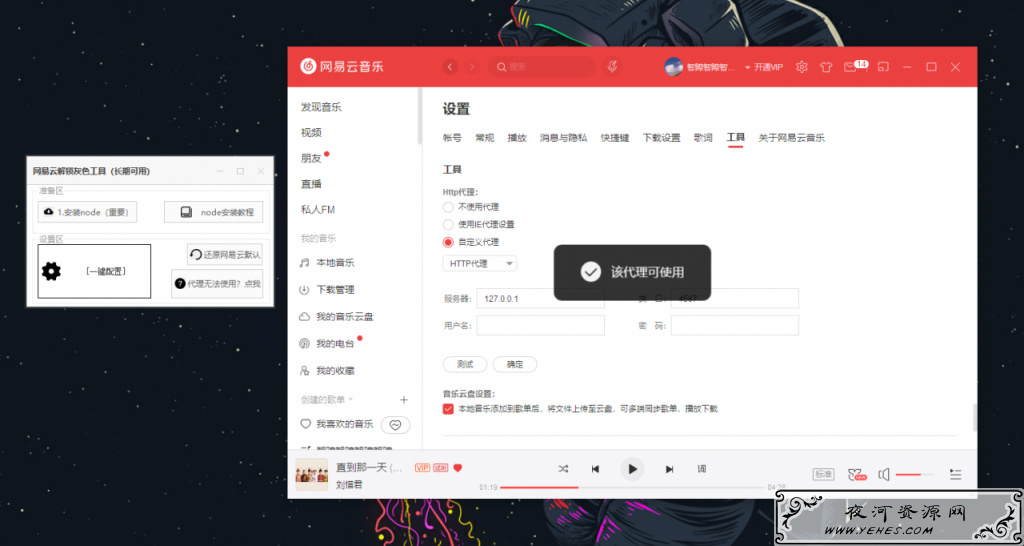Open 下载管理 download icon entry
1024x546 pixels.
point(327,289)
